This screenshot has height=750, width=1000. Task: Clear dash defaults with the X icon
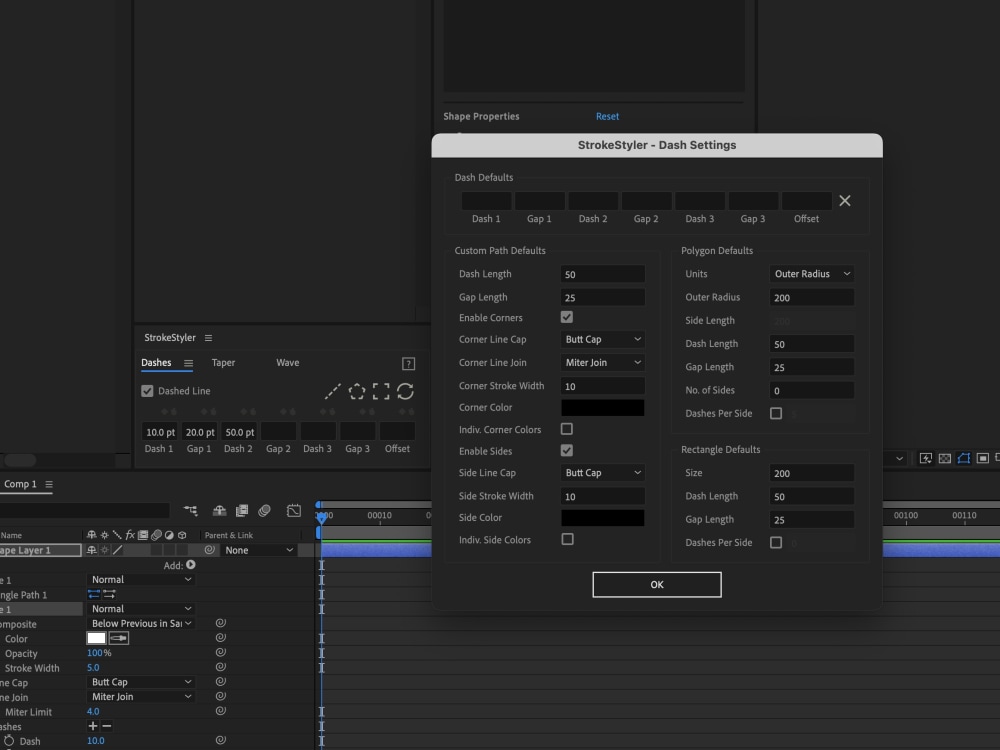point(844,201)
